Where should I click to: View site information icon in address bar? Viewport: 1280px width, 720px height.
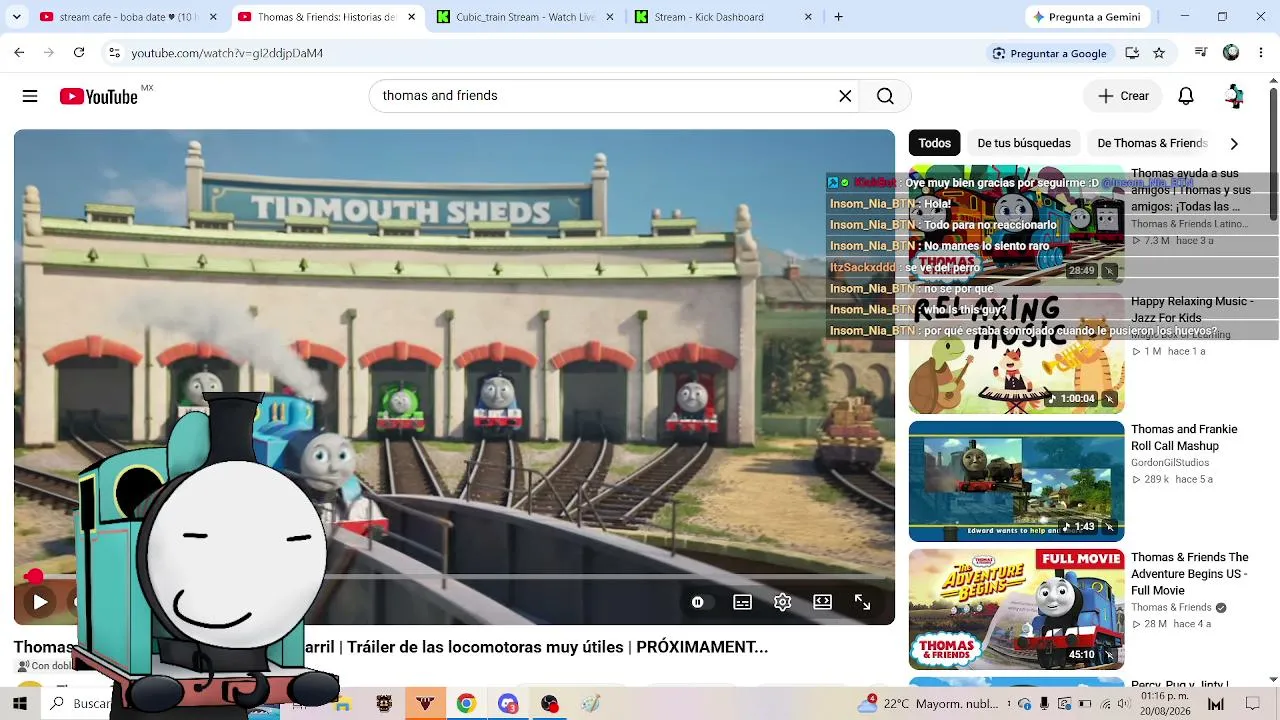point(115,53)
